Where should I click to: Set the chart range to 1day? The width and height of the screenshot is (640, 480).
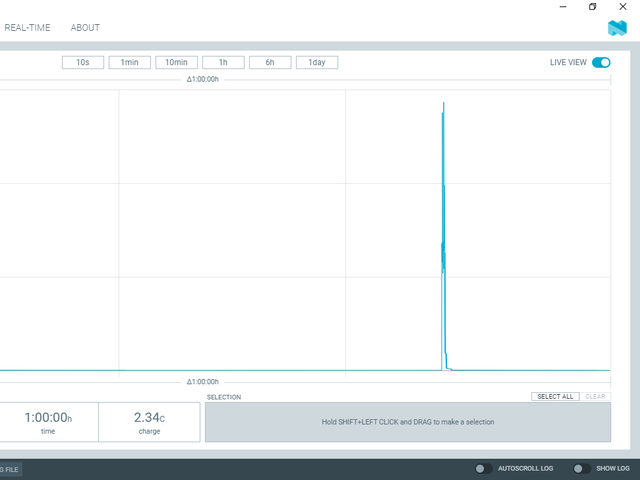tap(317, 62)
